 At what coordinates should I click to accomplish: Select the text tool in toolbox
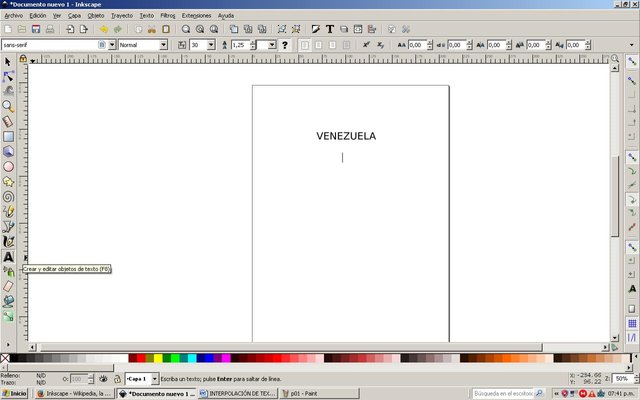click(8, 257)
